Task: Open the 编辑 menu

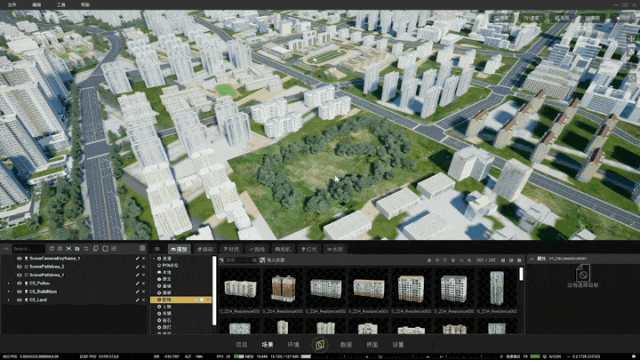Action: coord(36,4)
